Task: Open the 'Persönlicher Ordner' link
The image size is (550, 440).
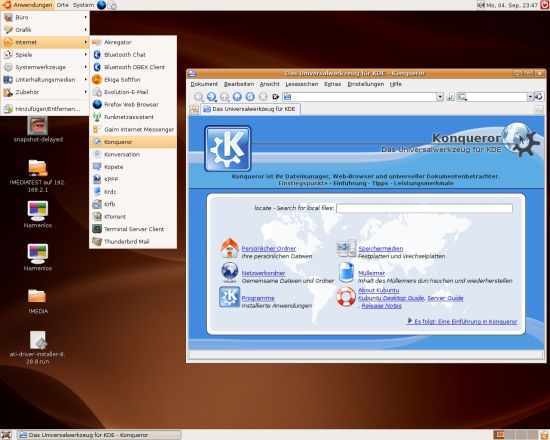Action: [x=269, y=248]
